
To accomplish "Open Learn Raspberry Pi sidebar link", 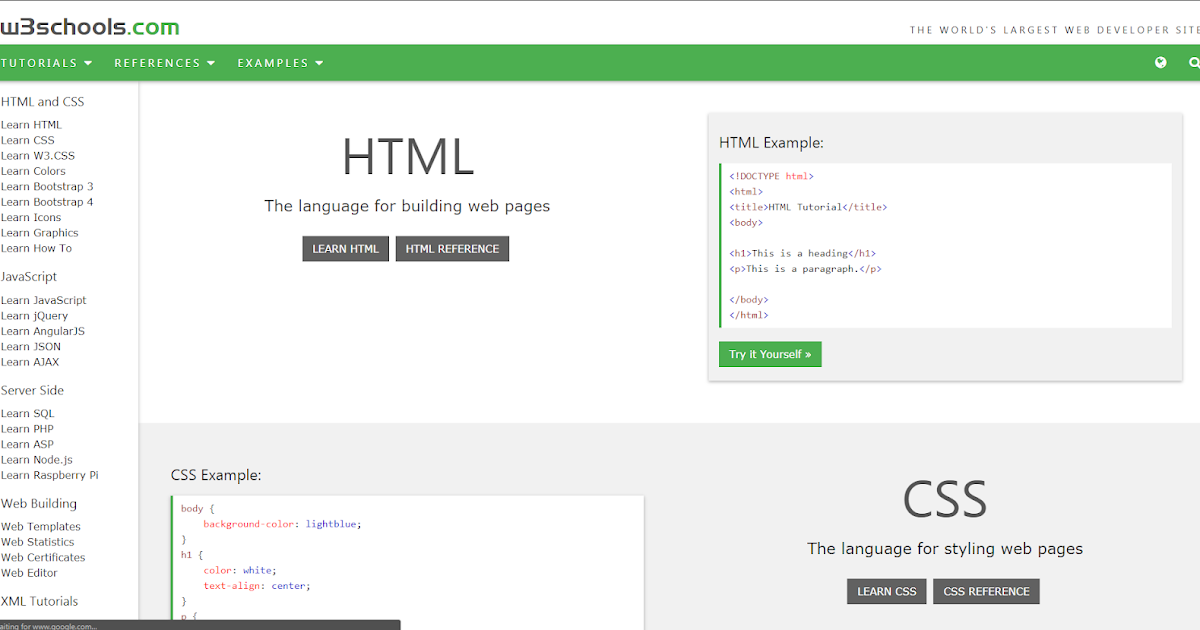I will click(50, 475).
